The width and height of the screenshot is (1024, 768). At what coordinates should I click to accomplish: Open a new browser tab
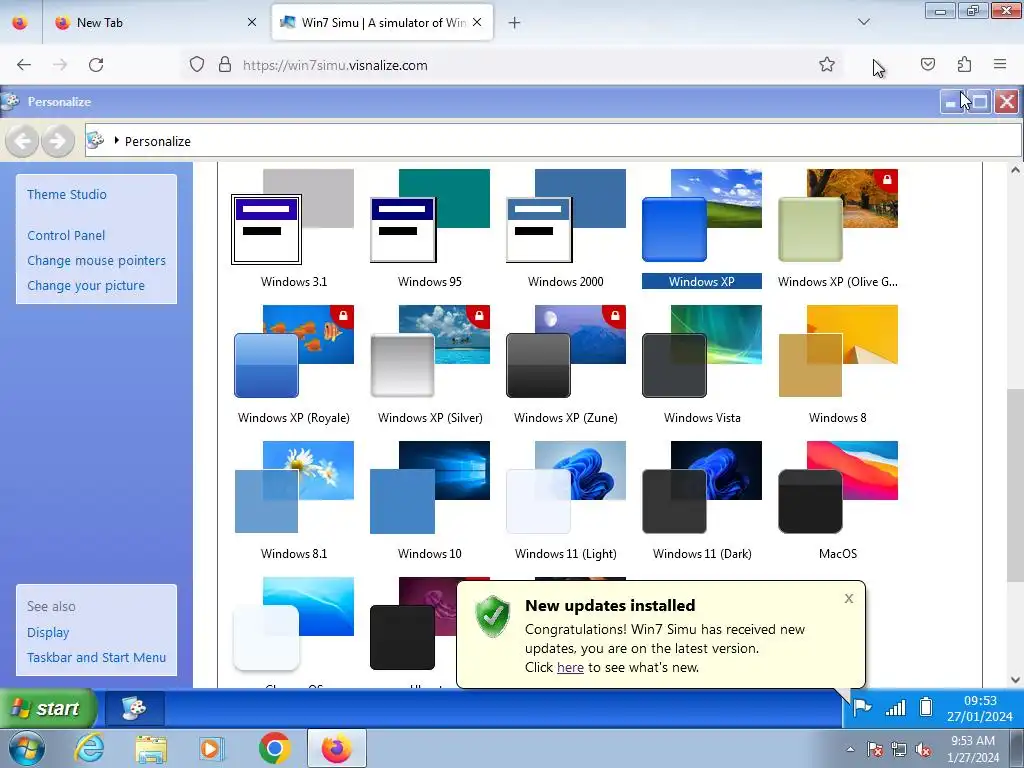pyautogui.click(x=515, y=23)
